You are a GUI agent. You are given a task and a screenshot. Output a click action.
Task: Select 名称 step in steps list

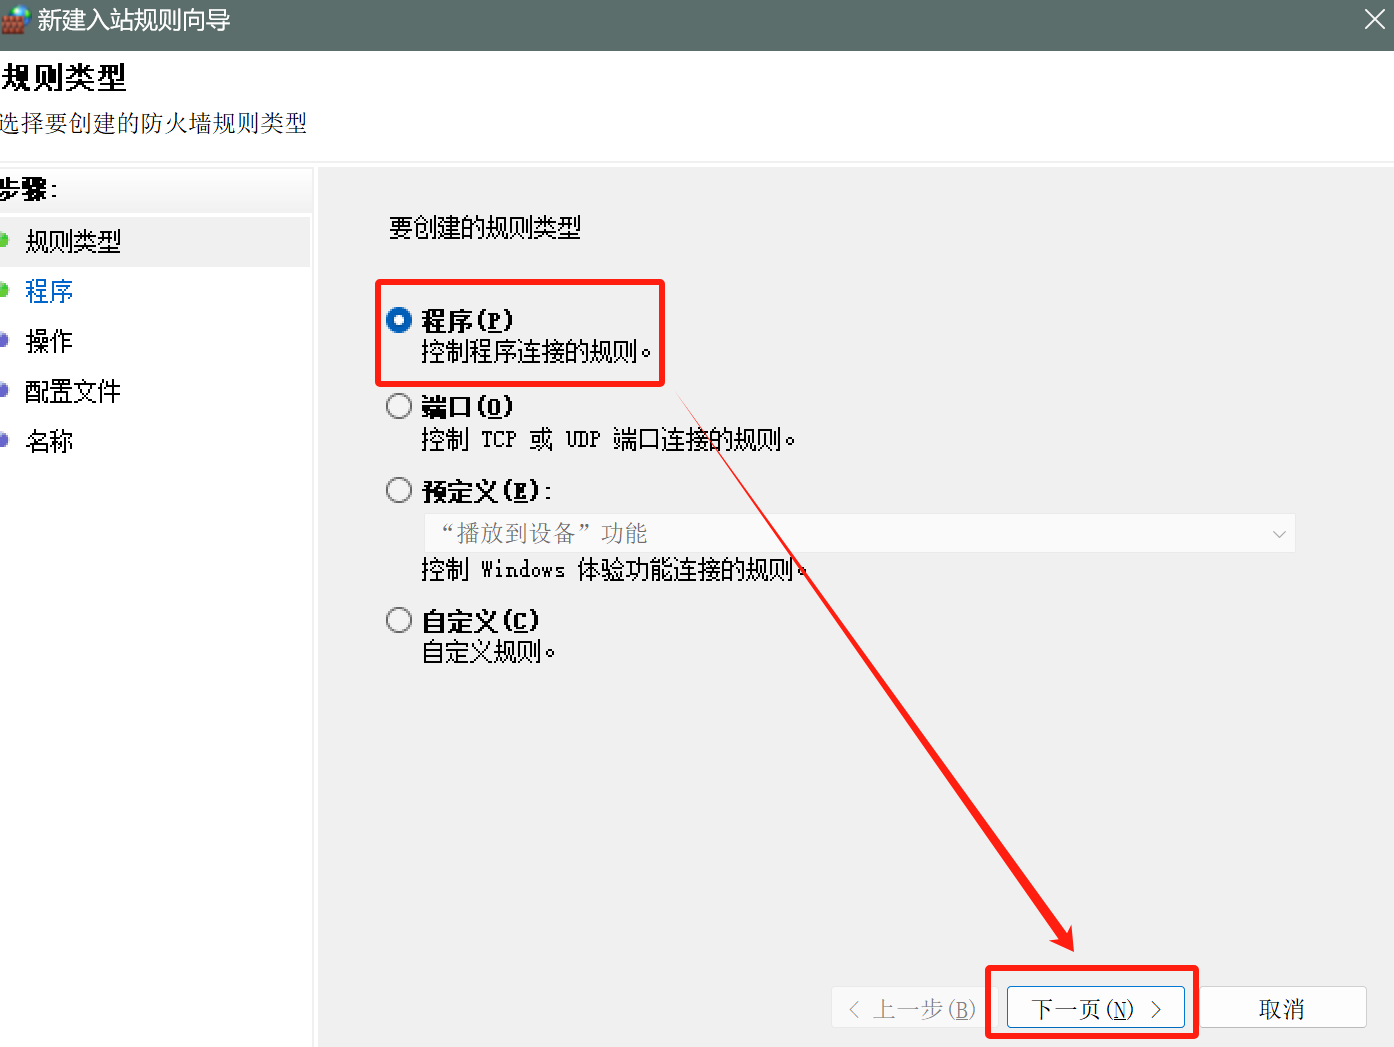coord(49,441)
